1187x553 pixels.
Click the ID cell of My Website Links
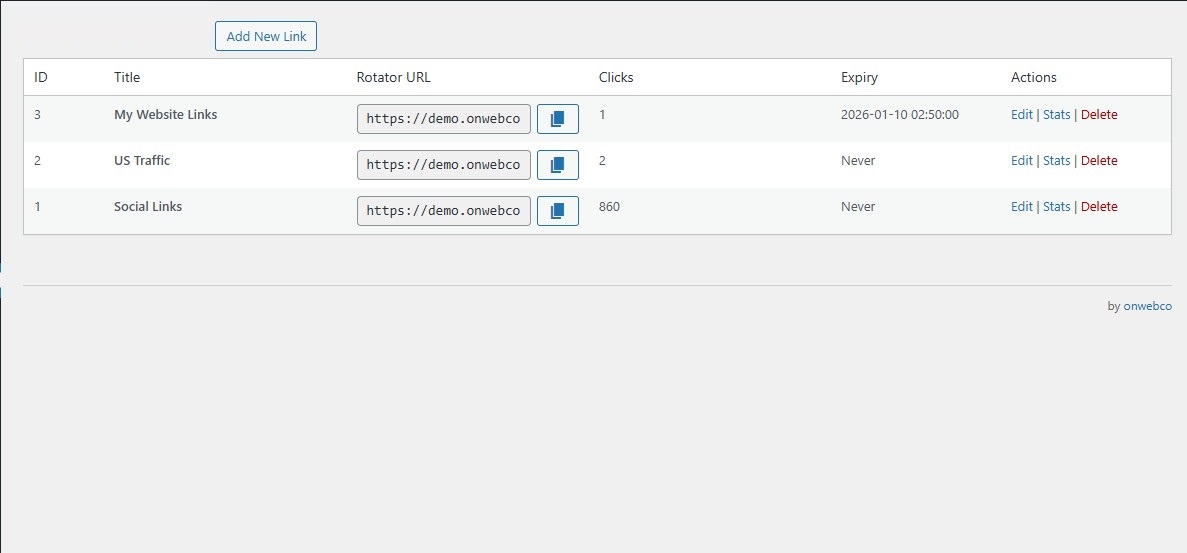click(38, 115)
